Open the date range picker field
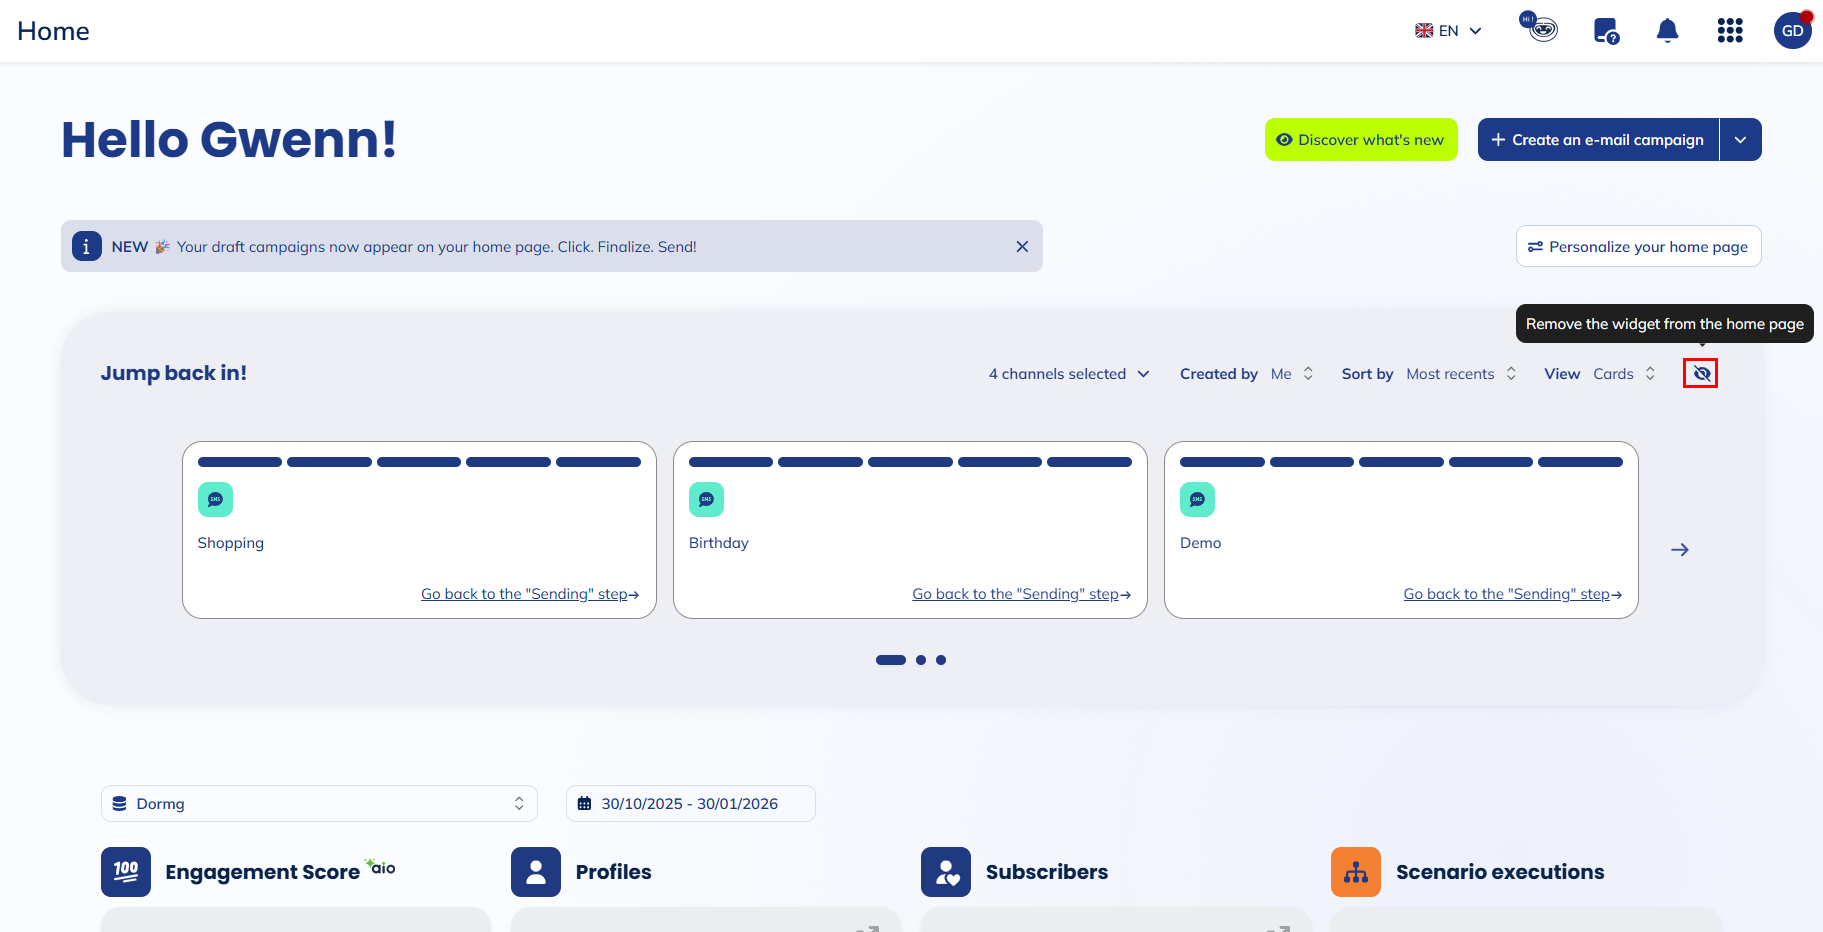Viewport: 1823px width, 932px height. pos(690,804)
